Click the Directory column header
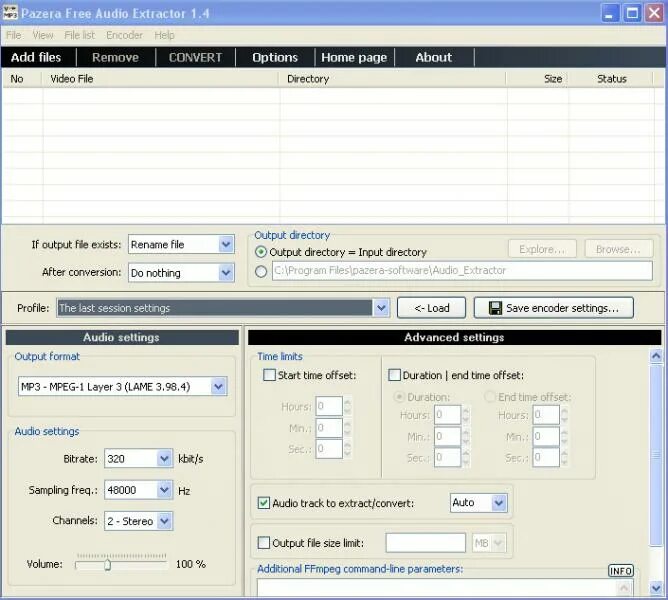The width and height of the screenshot is (668, 600). 392,79
